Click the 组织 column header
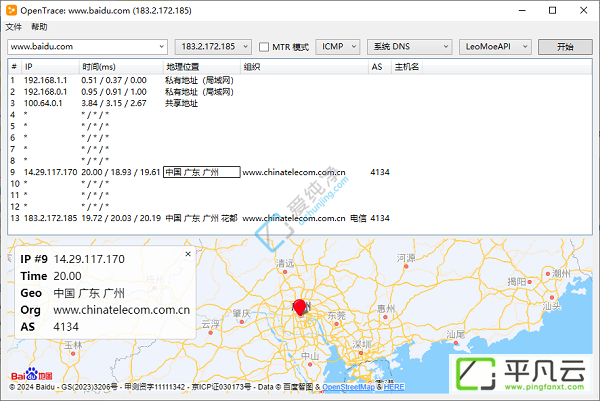Image resolution: width=600 pixels, height=401 pixels. pyautogui.click(x=304, y=67)
